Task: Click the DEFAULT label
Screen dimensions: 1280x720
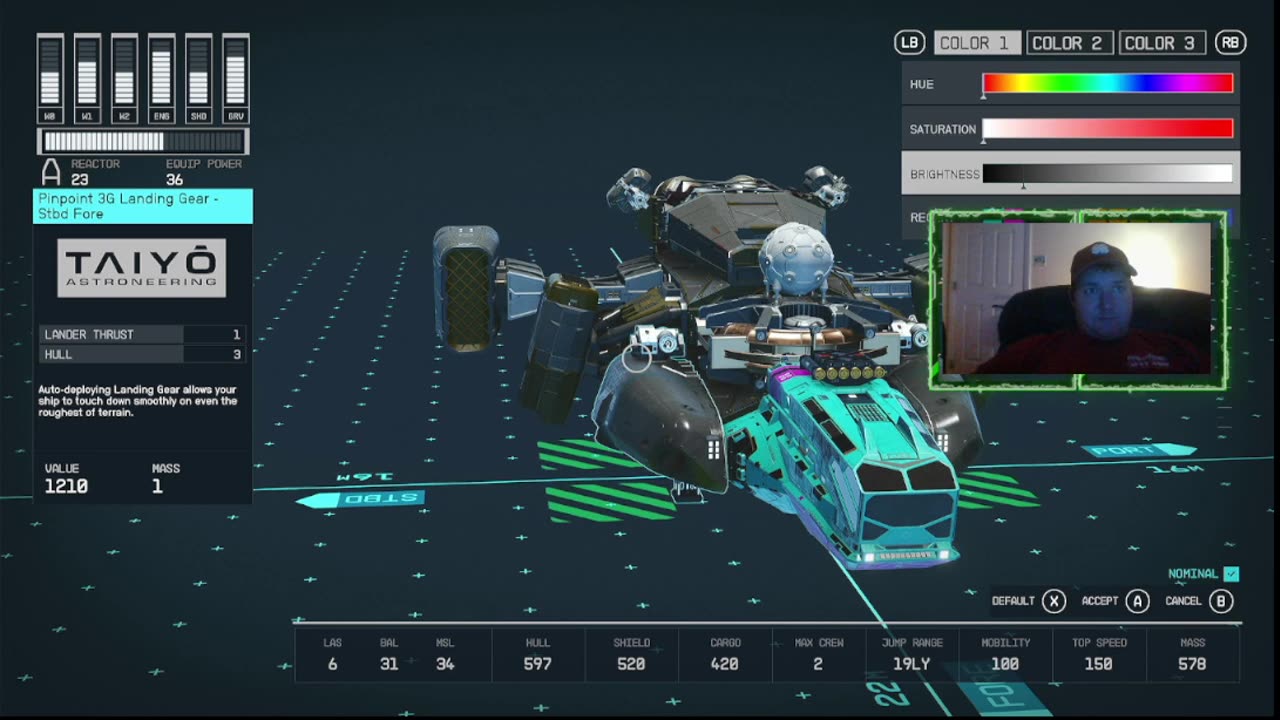Action: 1013,601
